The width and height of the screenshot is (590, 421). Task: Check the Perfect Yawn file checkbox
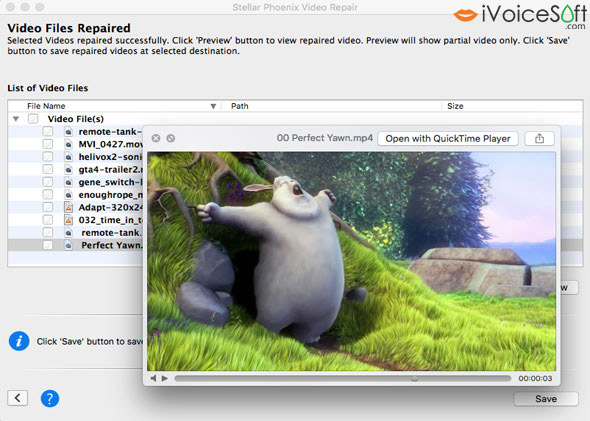(48, 245)
